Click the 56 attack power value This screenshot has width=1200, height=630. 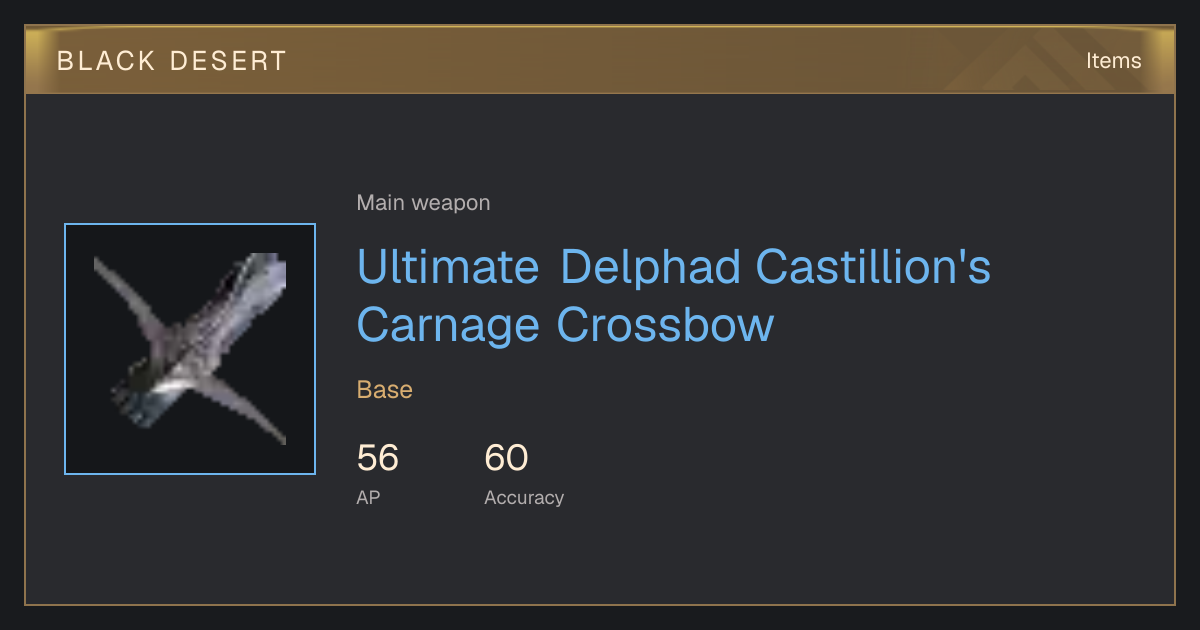pos(378,458)
